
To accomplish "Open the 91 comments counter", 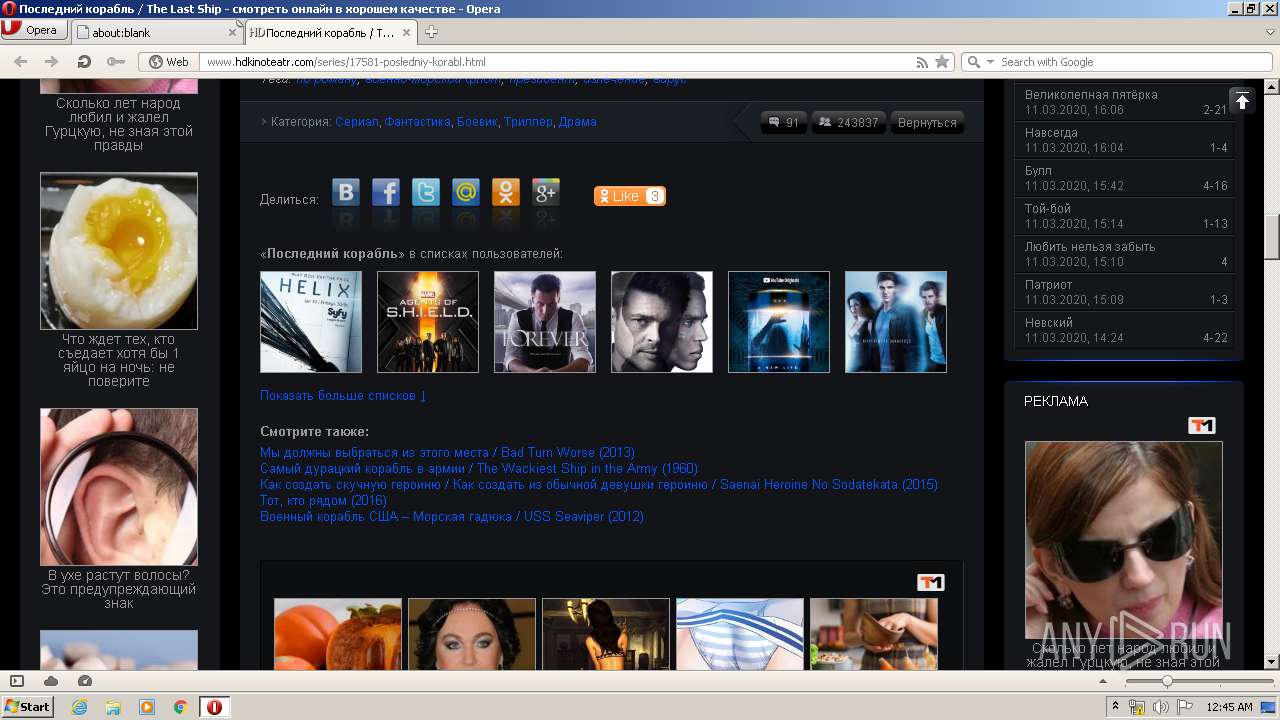I will [784, 122].
